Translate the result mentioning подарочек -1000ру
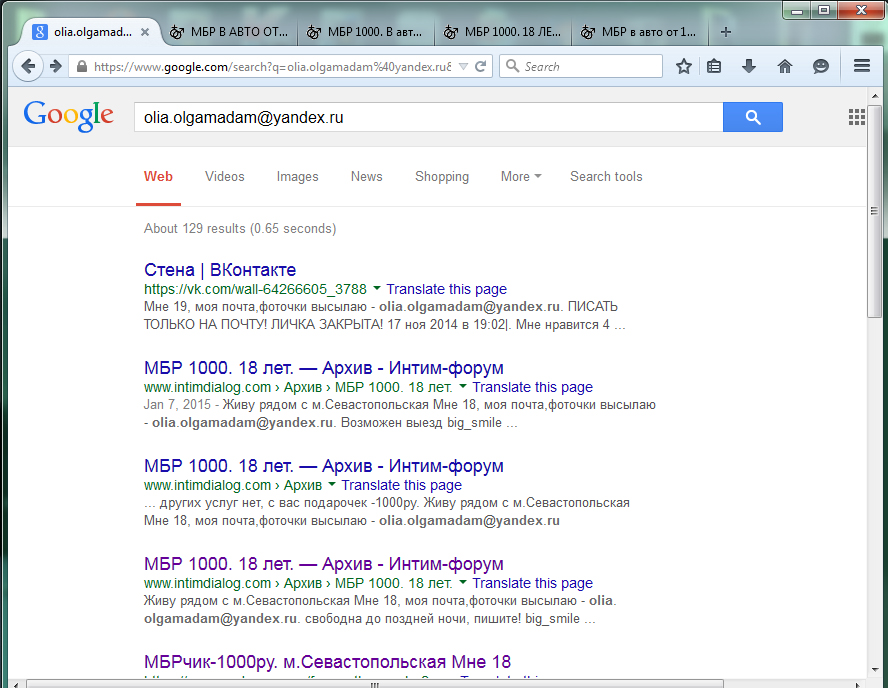This screenshot has height=688, width=888. pyautogui.click(x=402, y=485)
